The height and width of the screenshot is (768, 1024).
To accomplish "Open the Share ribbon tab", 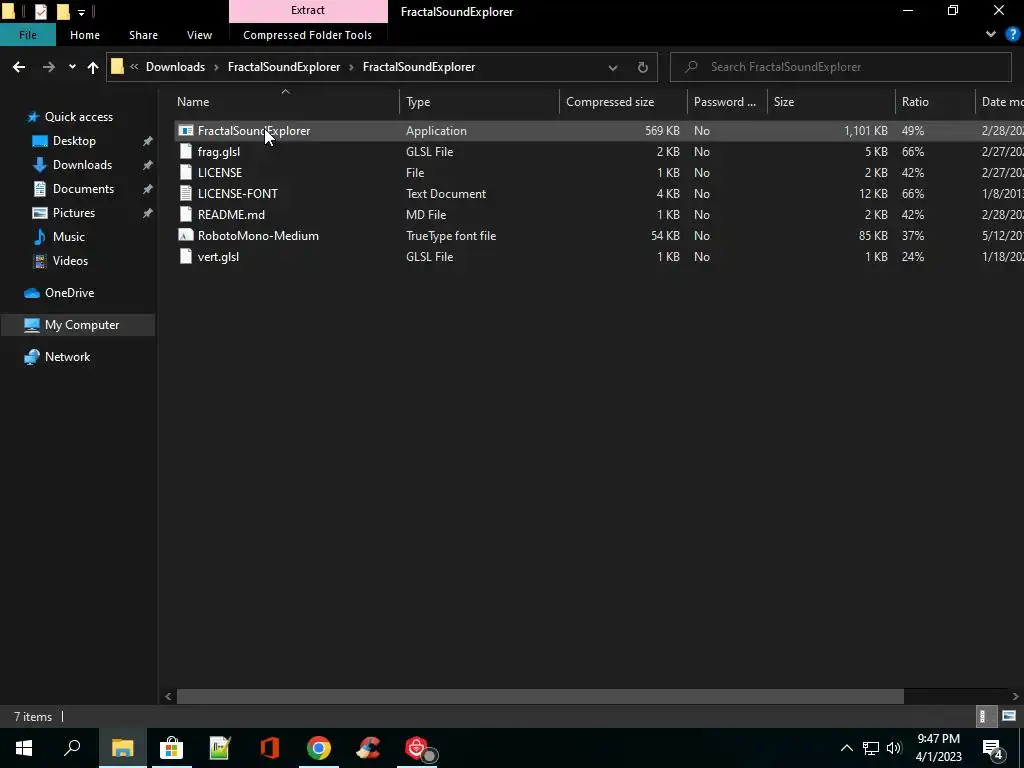I will click(x=143, y=35).
